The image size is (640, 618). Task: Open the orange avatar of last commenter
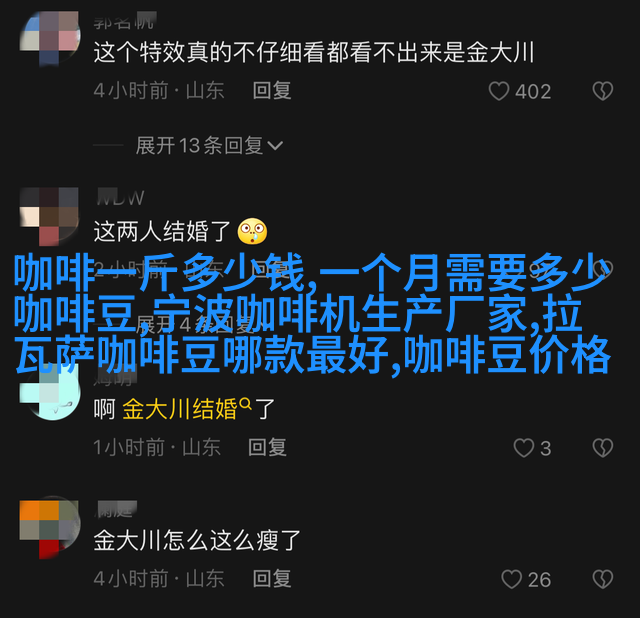[50, 529]
